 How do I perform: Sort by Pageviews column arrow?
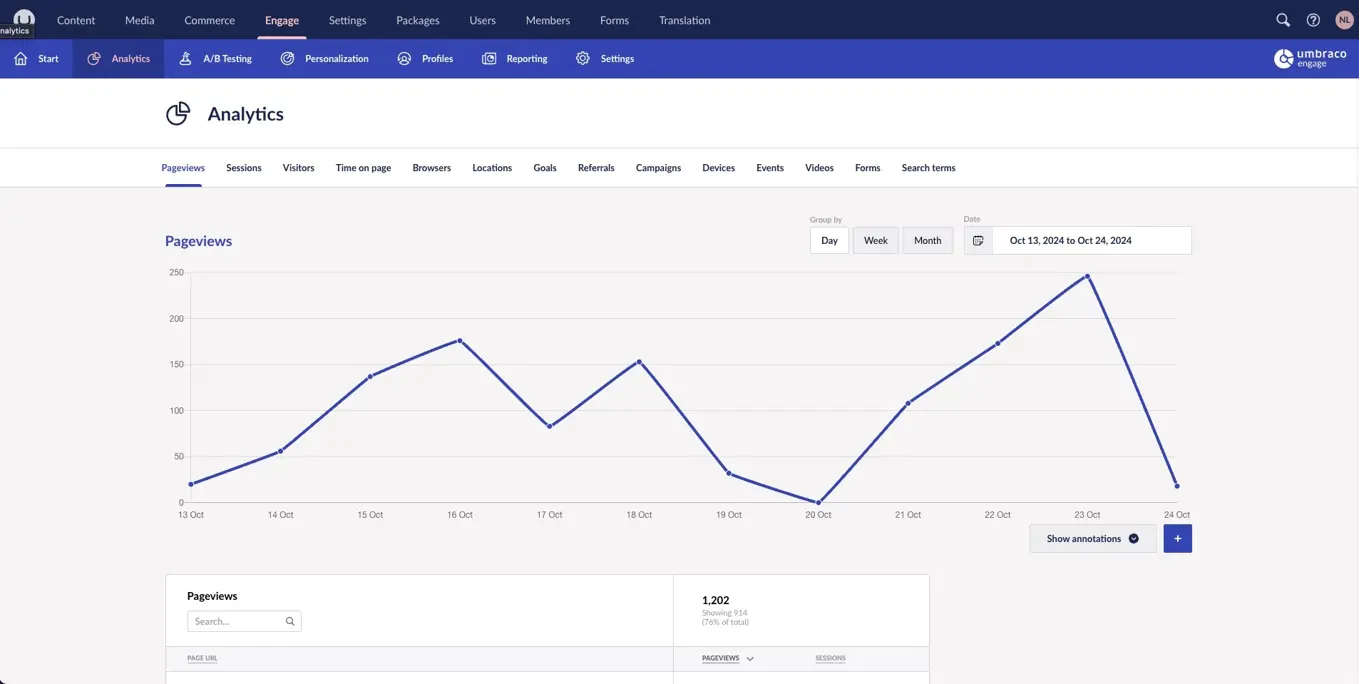(x=750, y=659)
